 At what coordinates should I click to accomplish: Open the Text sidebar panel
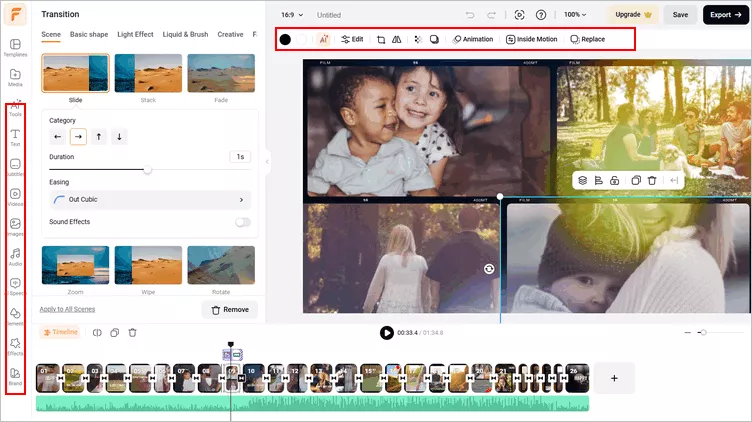point(15,138)
